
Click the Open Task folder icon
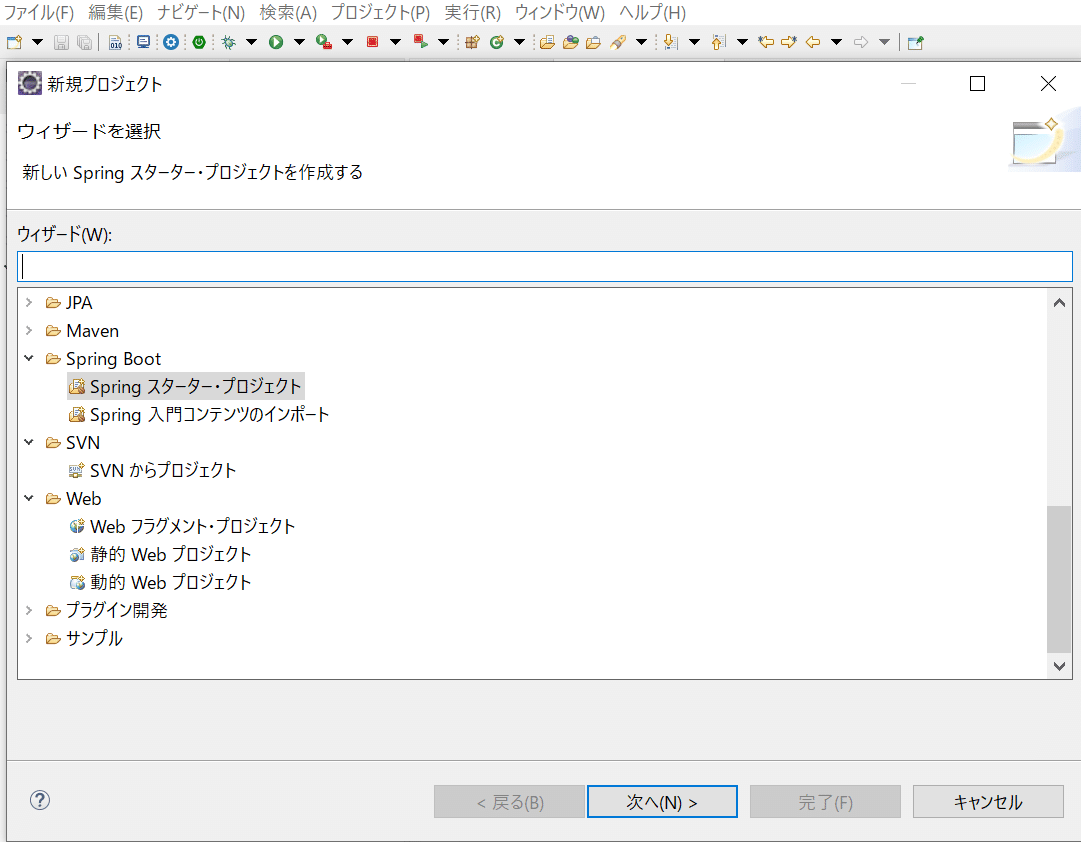tap(571, 42)
